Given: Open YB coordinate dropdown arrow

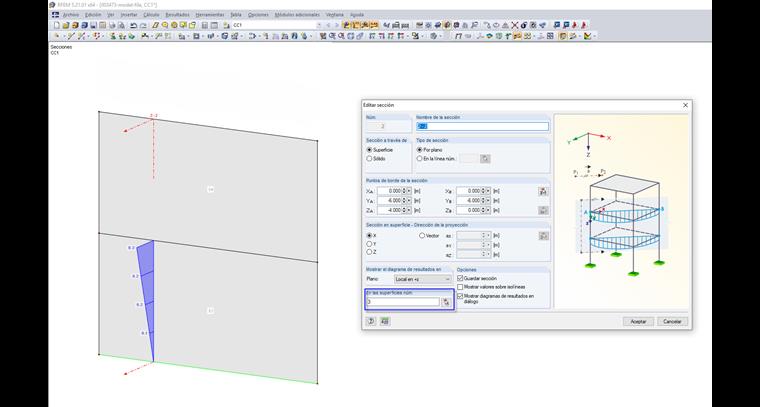Looking at the screenshot, I should [489, 201].
